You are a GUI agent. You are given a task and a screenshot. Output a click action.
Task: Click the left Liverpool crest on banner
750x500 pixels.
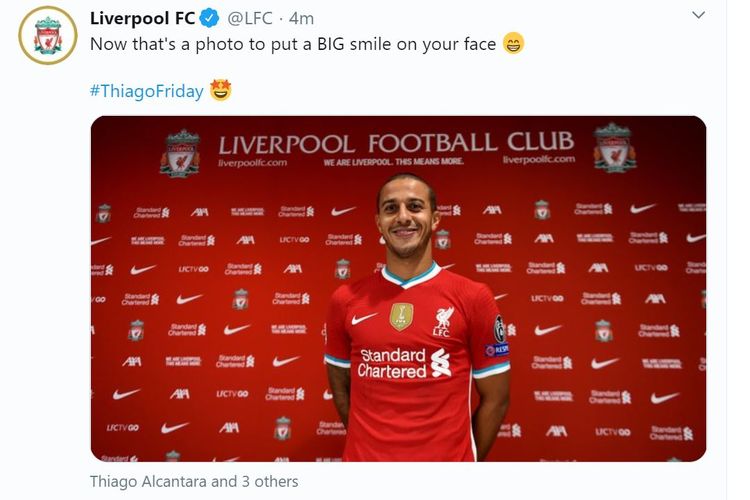[x=180, y=153]
